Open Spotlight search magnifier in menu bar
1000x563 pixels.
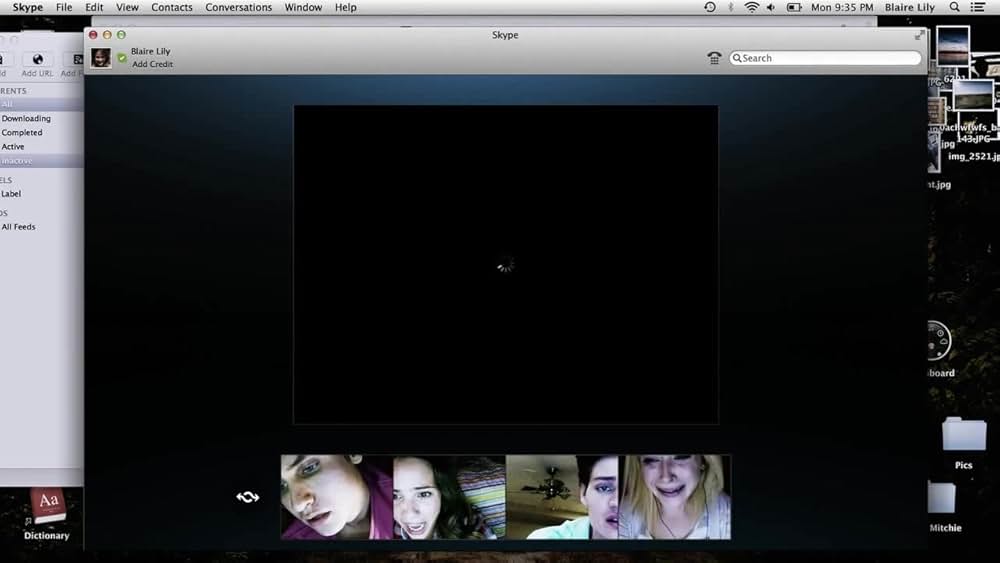pos(956,7)
